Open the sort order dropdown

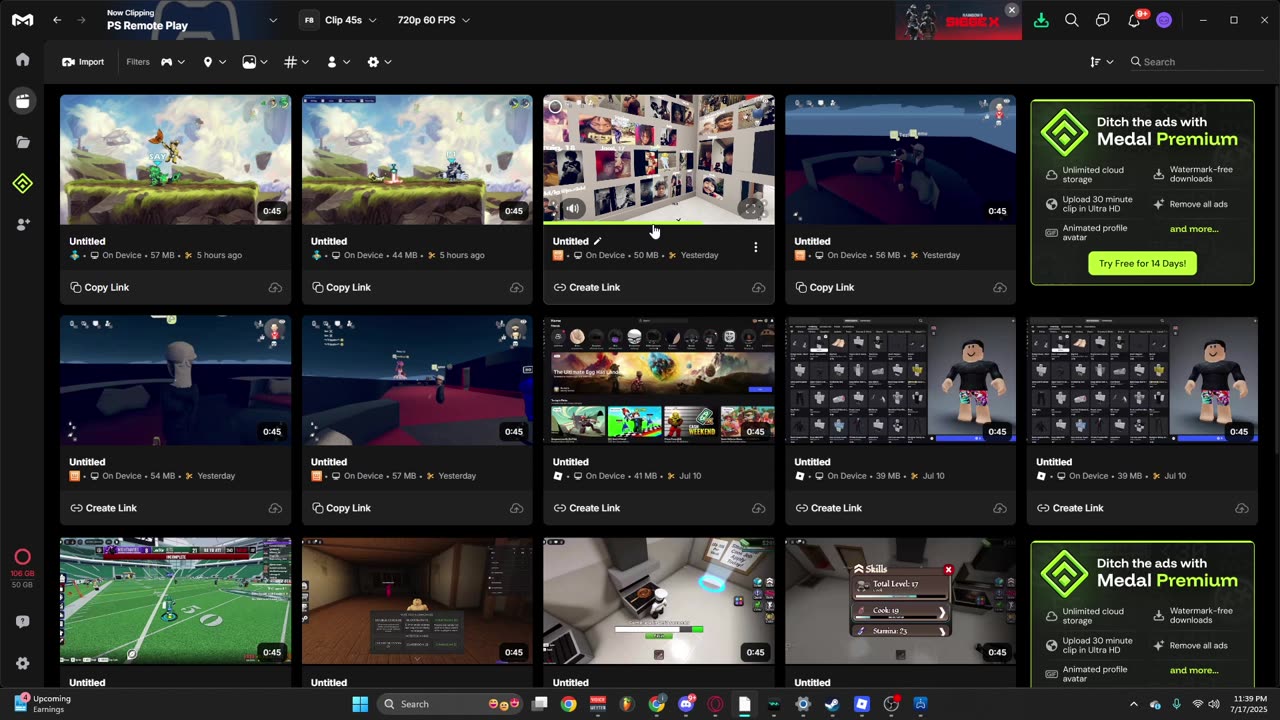pos(1101,62)
